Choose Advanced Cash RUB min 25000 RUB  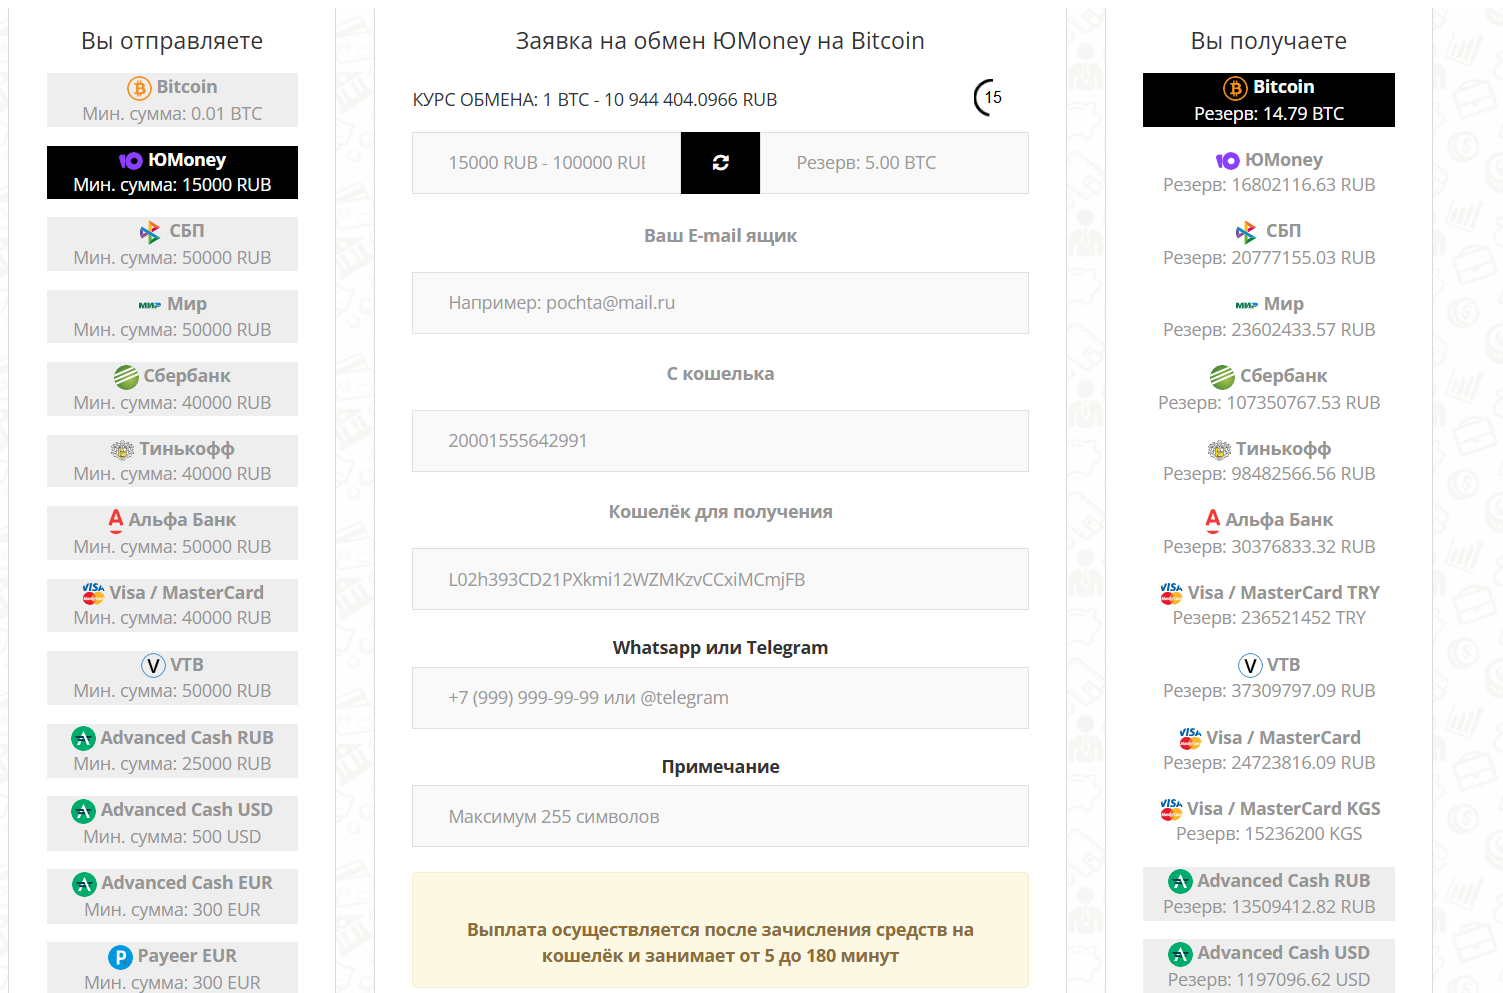click(x=172, y=751)
